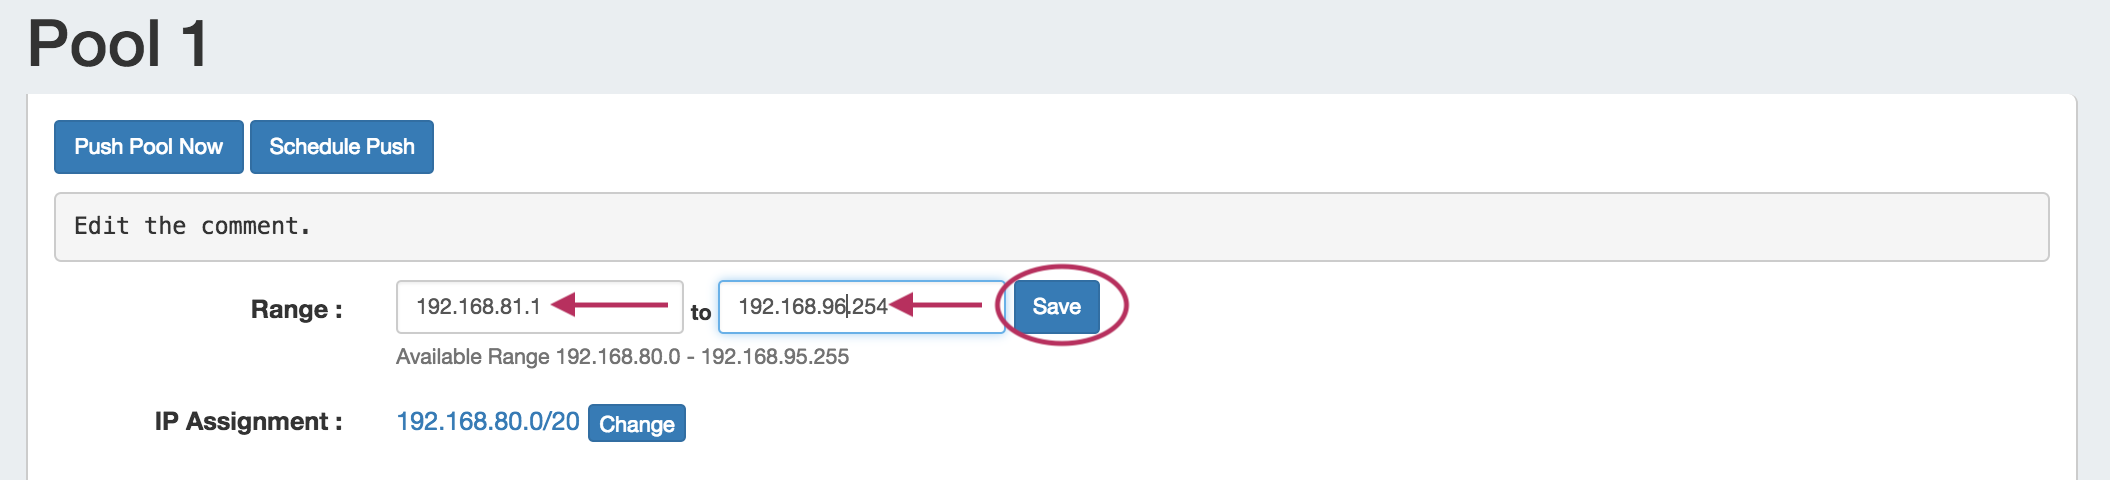The image size is (2110, 480).
Task: Select the 'Pool 1' page heading
Action: point(118,44)
